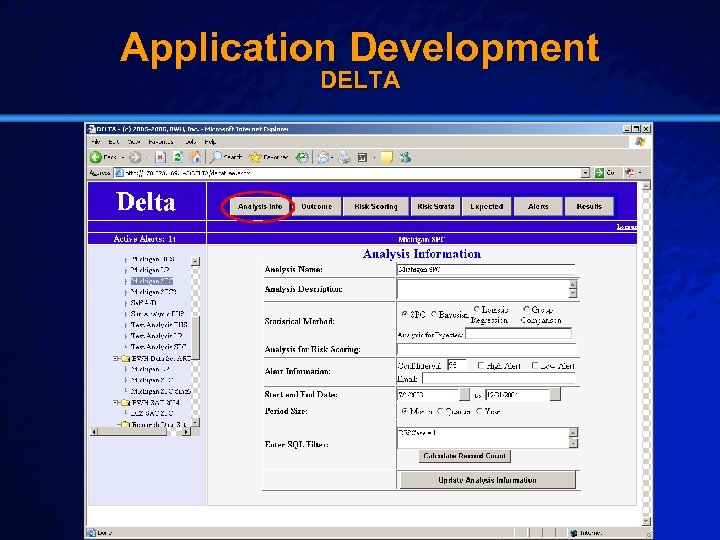Select the Group Comparison radio button

(x=527, y=309)
